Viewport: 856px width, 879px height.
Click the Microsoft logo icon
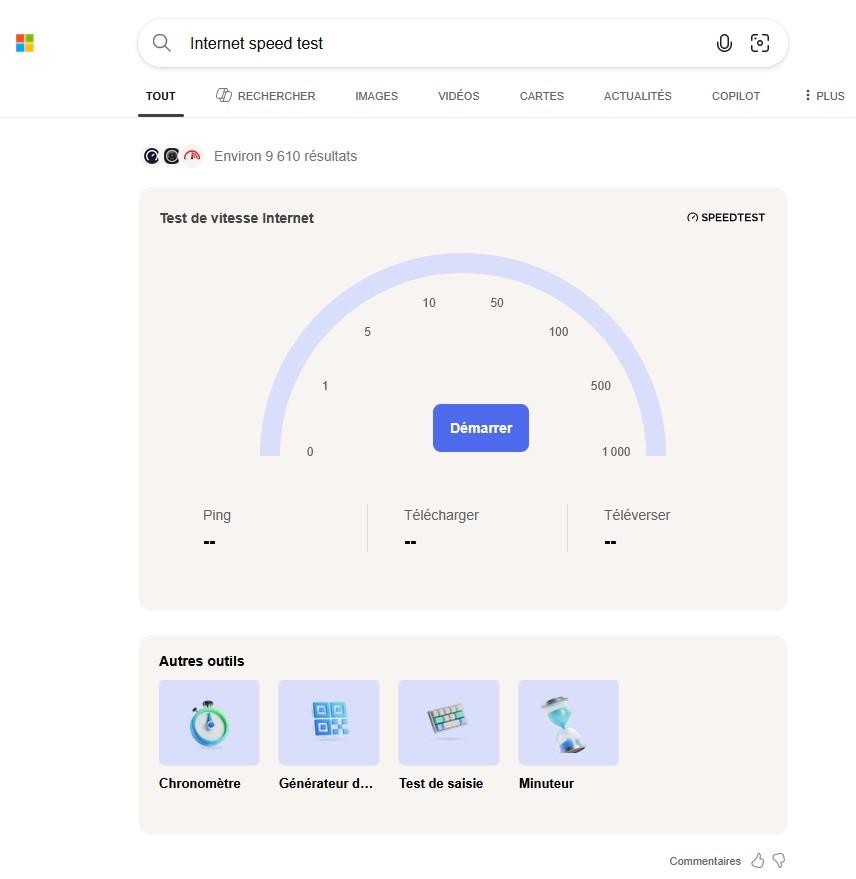pyautogui.click(x=25, y=43)
